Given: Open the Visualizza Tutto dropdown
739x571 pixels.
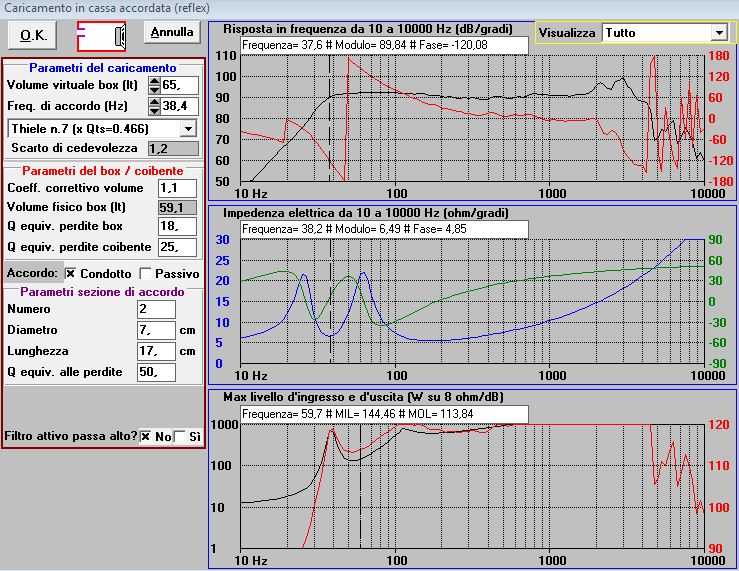Looking at the screenshot, I should tap(719, 33).
